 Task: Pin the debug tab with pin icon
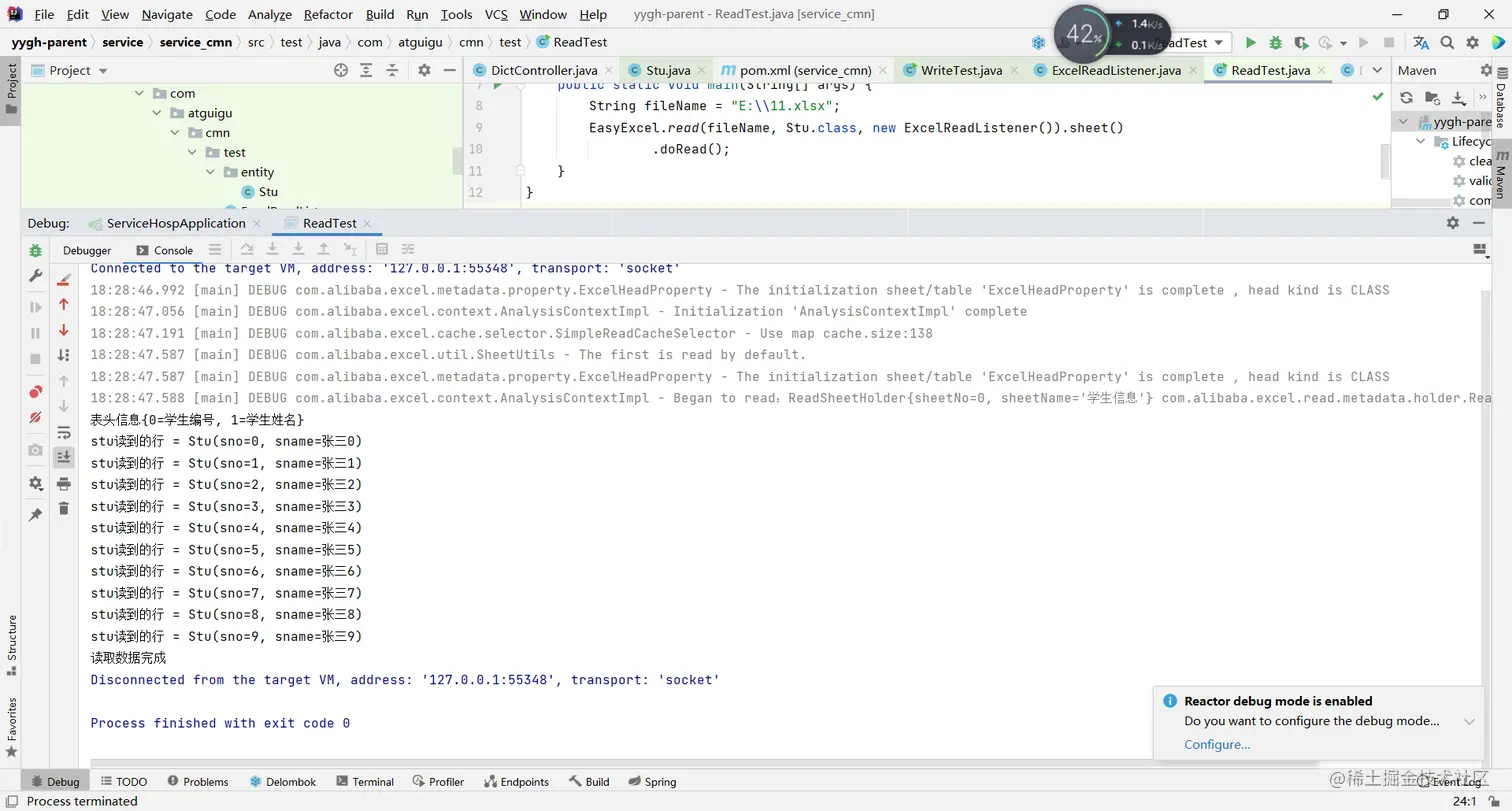(x=36, y=515)
